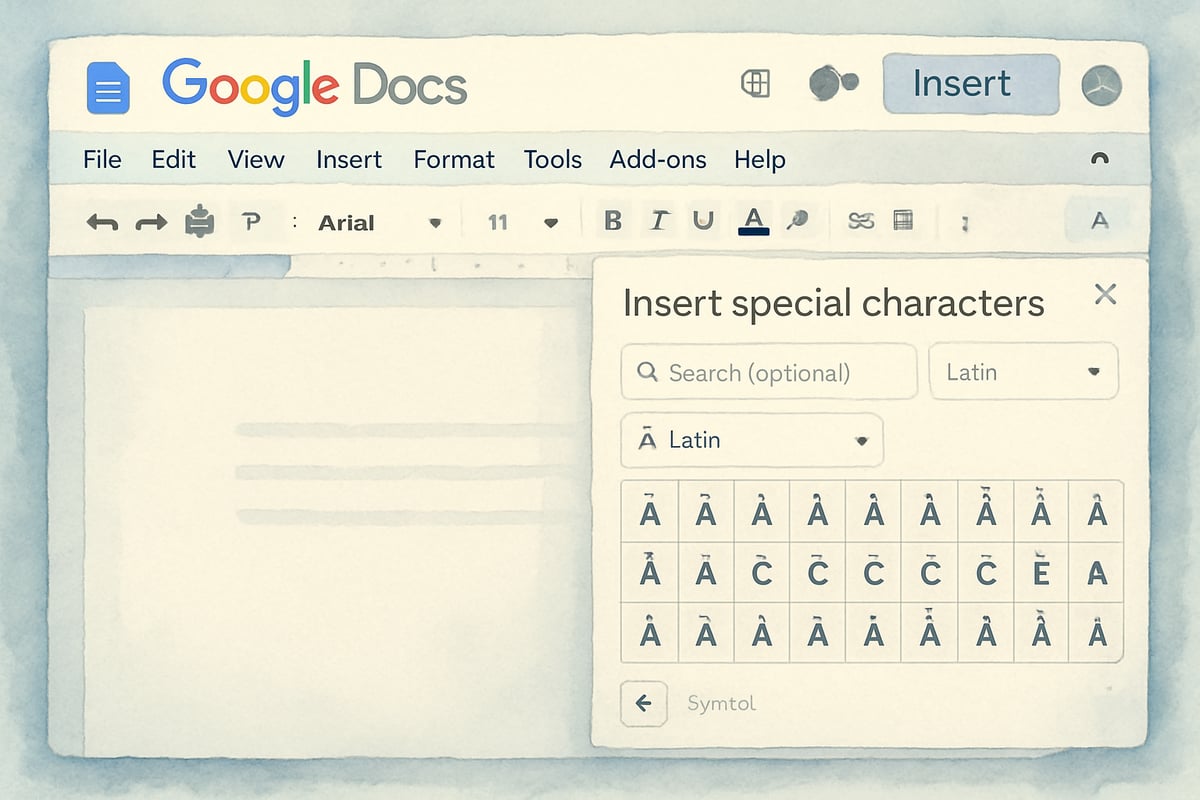The image size is (1200, 800).
Task: Open the Arial font dropdown
Action: tap(380, 223)
